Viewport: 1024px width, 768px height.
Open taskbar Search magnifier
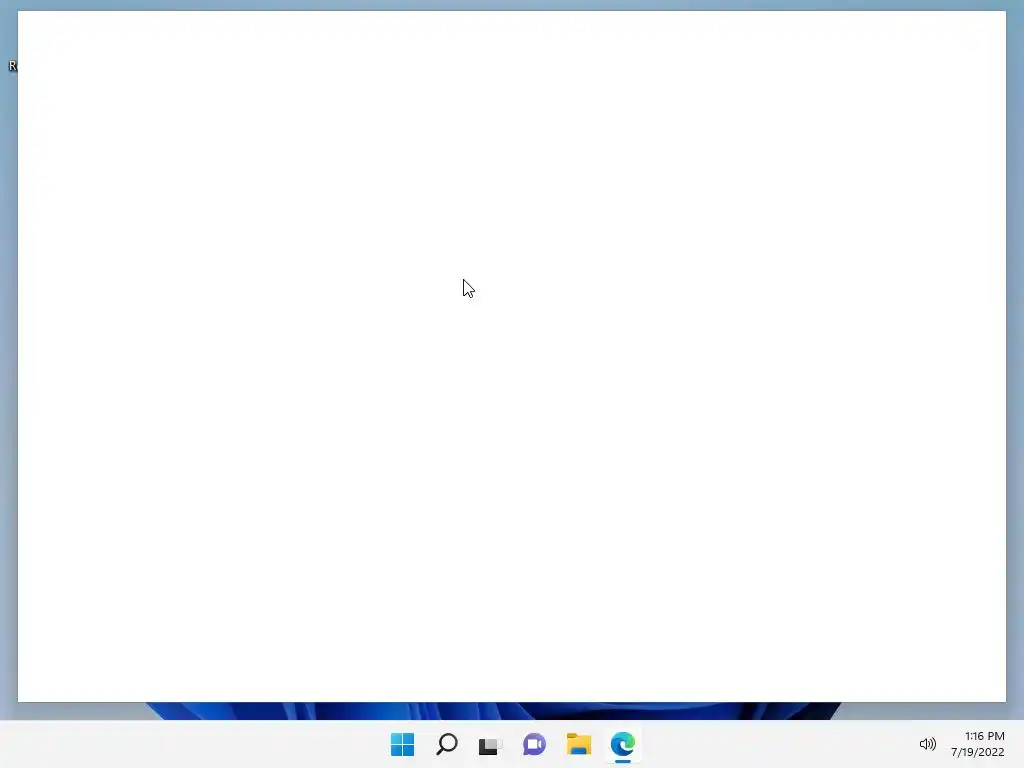click(447, 744)
